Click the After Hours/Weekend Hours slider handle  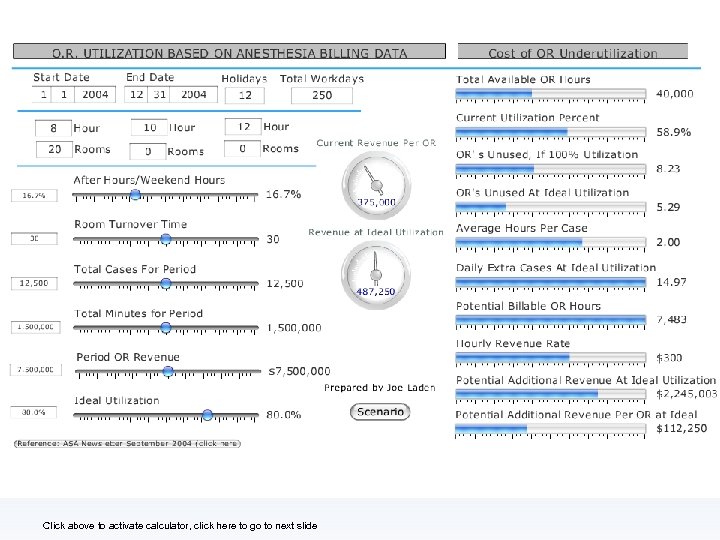pyautogui.click(x=135, y=195)
